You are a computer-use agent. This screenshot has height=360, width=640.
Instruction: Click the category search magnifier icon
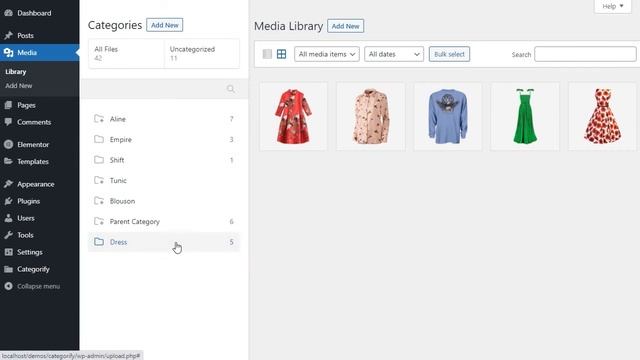point(231,89)
